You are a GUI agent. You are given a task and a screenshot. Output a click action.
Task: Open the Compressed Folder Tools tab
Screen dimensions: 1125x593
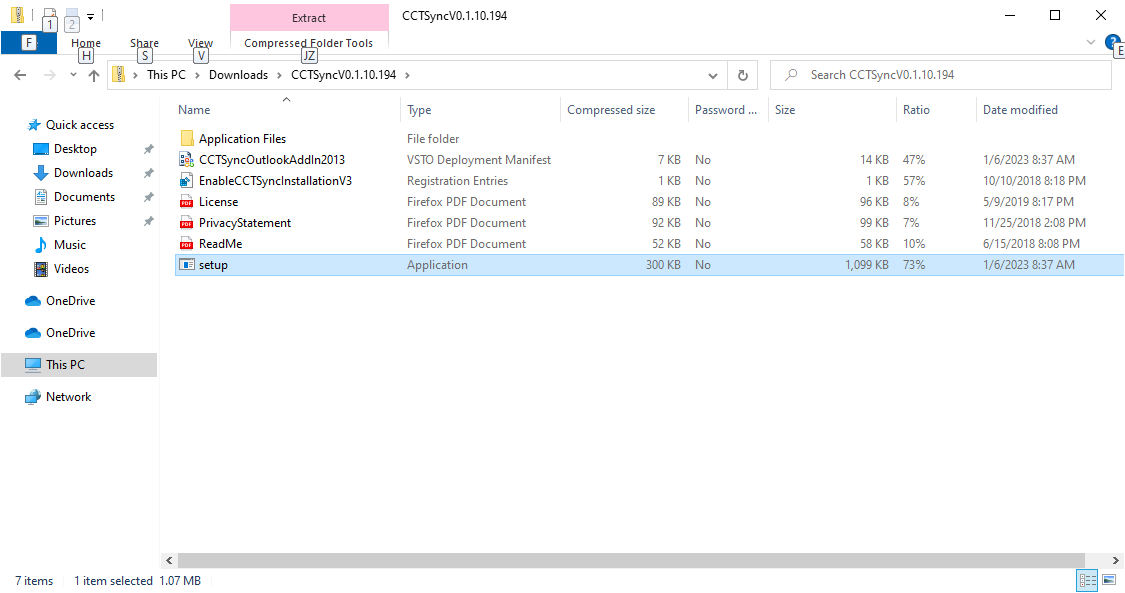pyautogui.click(x=309, y=43)
